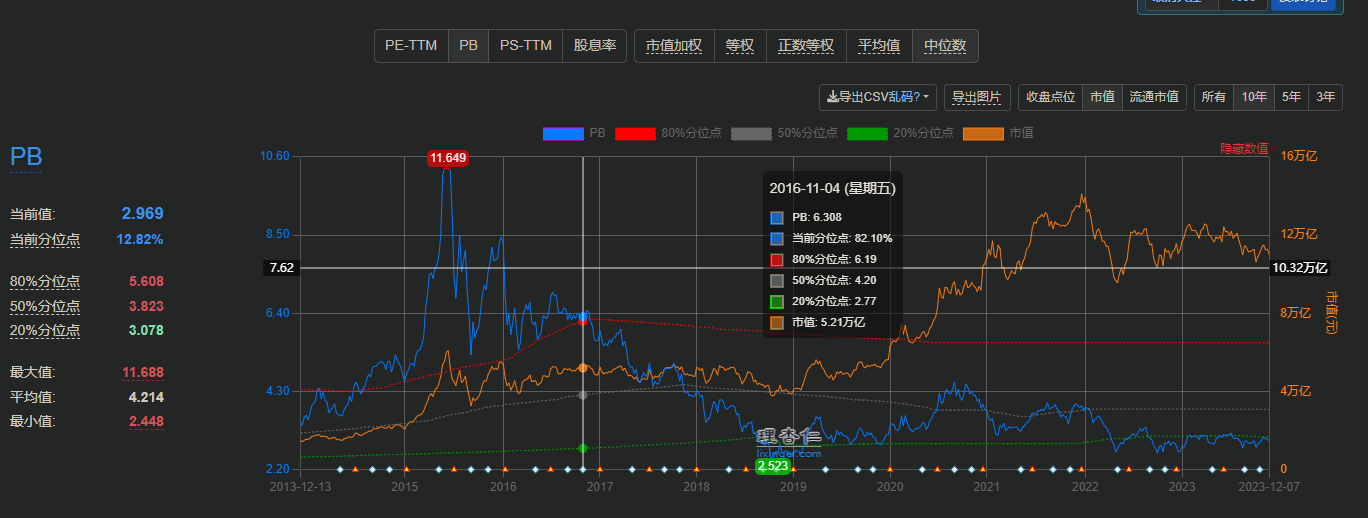
Task: Open the 导出CSV dropdown caret
Action: 926,97
